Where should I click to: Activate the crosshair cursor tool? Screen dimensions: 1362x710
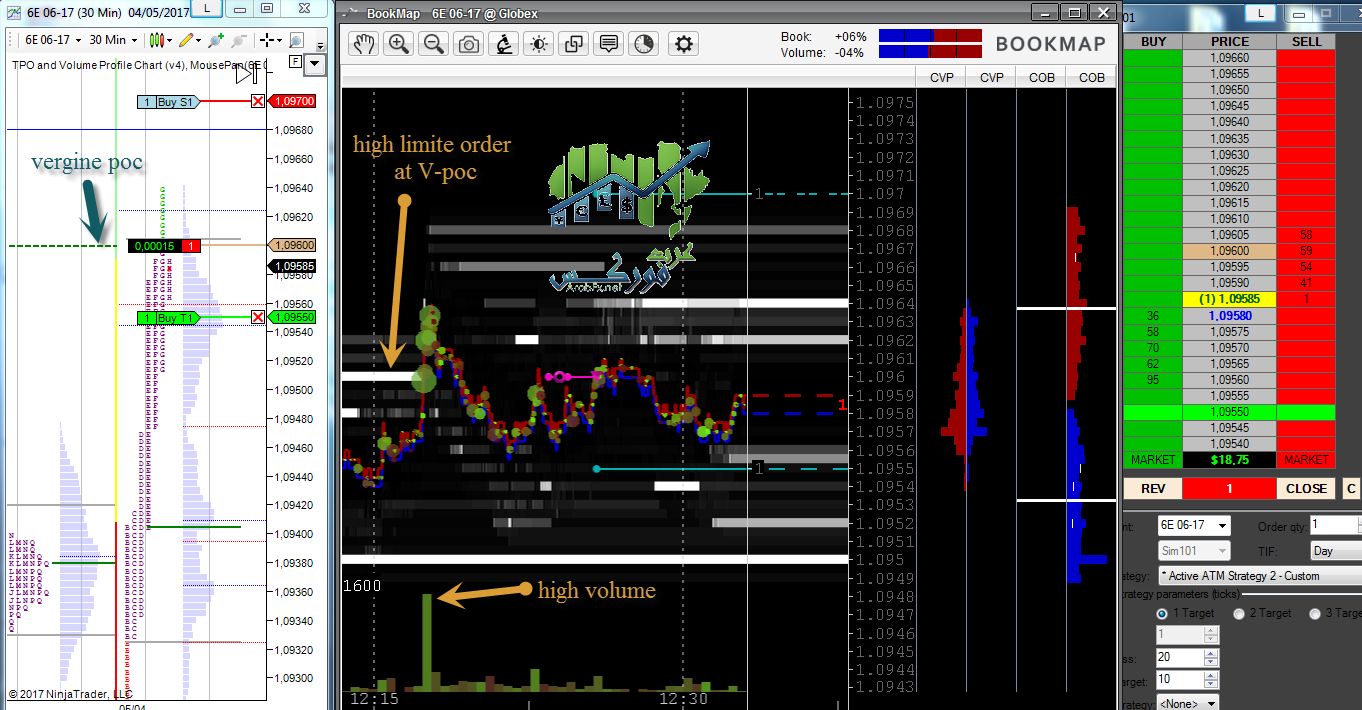click(268, 40)
